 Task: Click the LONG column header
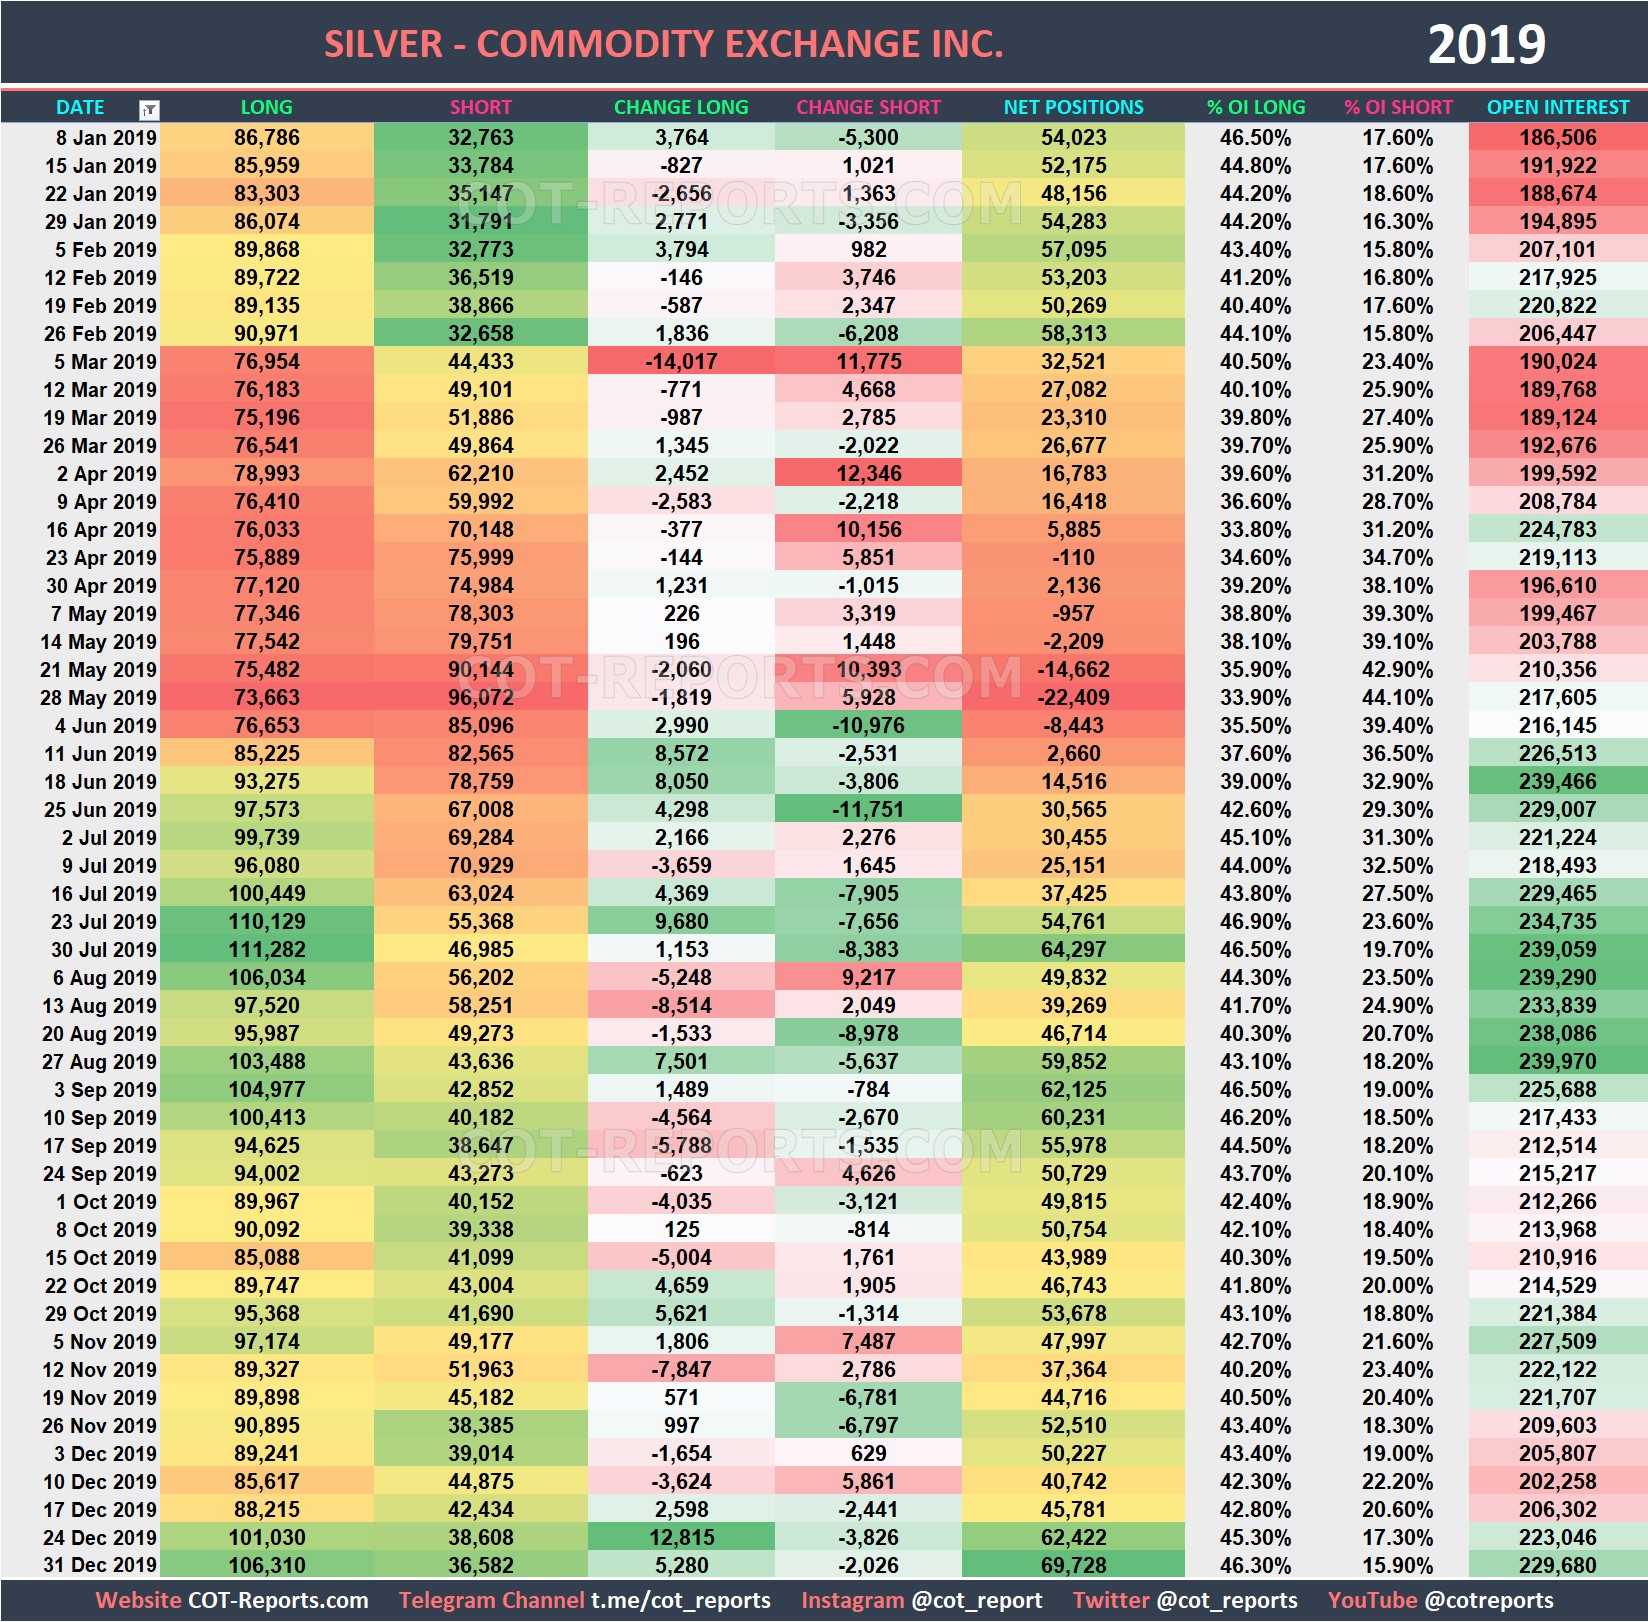[266, 107]
